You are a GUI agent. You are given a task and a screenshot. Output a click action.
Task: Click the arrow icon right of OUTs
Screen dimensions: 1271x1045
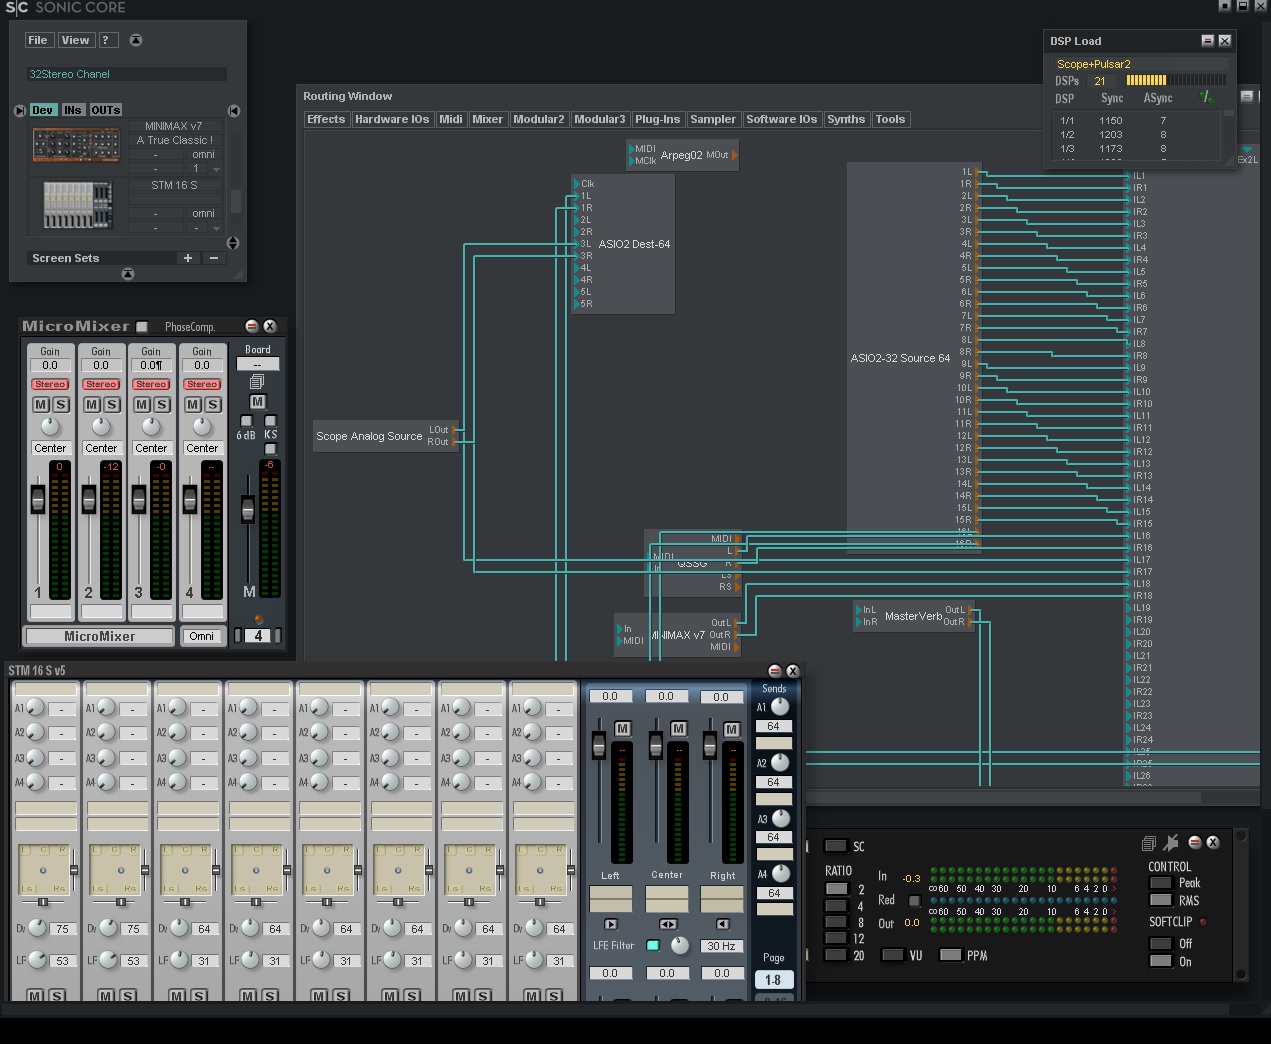233,111
